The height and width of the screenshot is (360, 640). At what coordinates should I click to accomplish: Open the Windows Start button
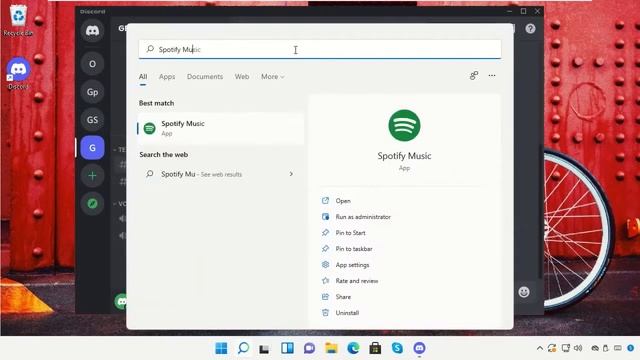(221, 348)
